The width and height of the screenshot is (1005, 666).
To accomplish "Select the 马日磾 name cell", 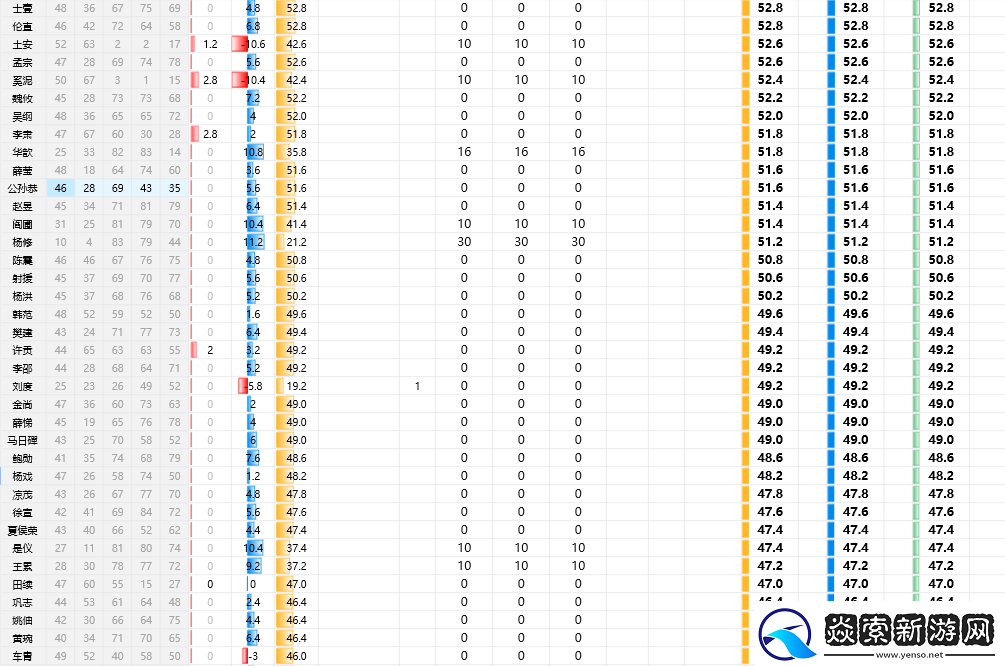I will (x=22, y=440).
